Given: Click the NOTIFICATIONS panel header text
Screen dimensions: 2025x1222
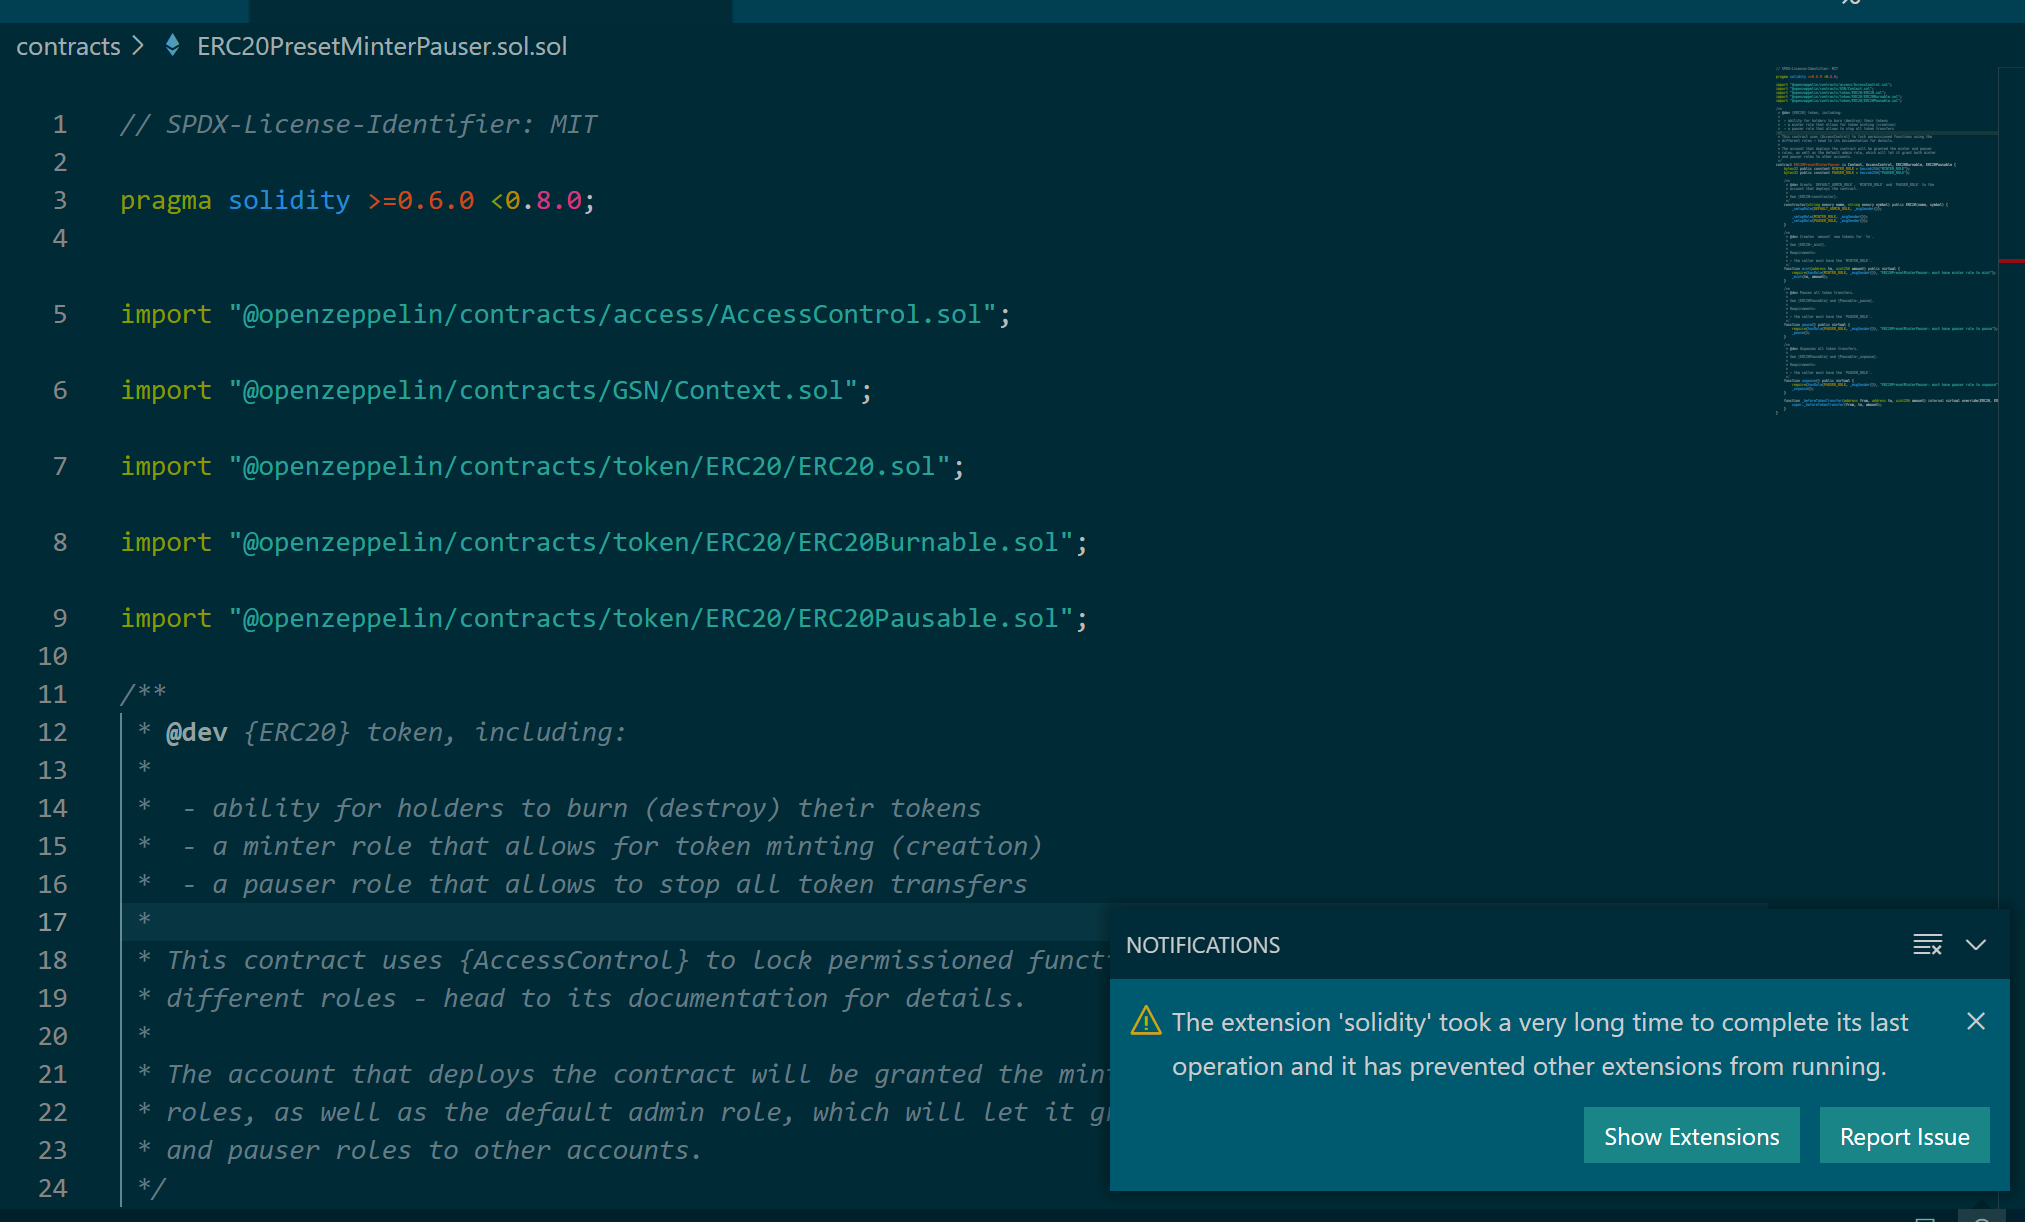Looking at the screenshot, I should (x=1203, y=944).
